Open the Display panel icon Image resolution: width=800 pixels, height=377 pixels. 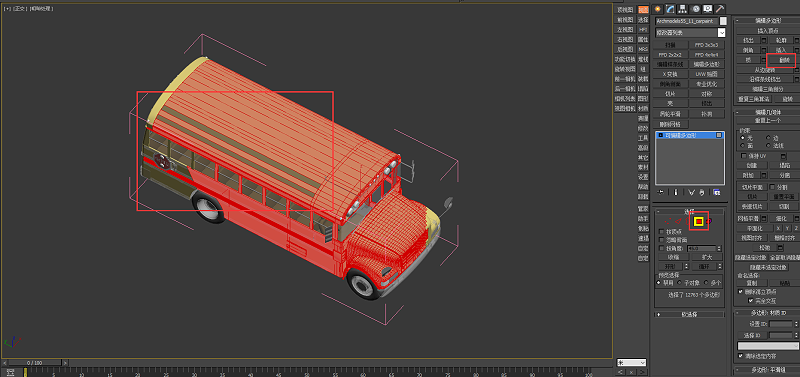708,9
